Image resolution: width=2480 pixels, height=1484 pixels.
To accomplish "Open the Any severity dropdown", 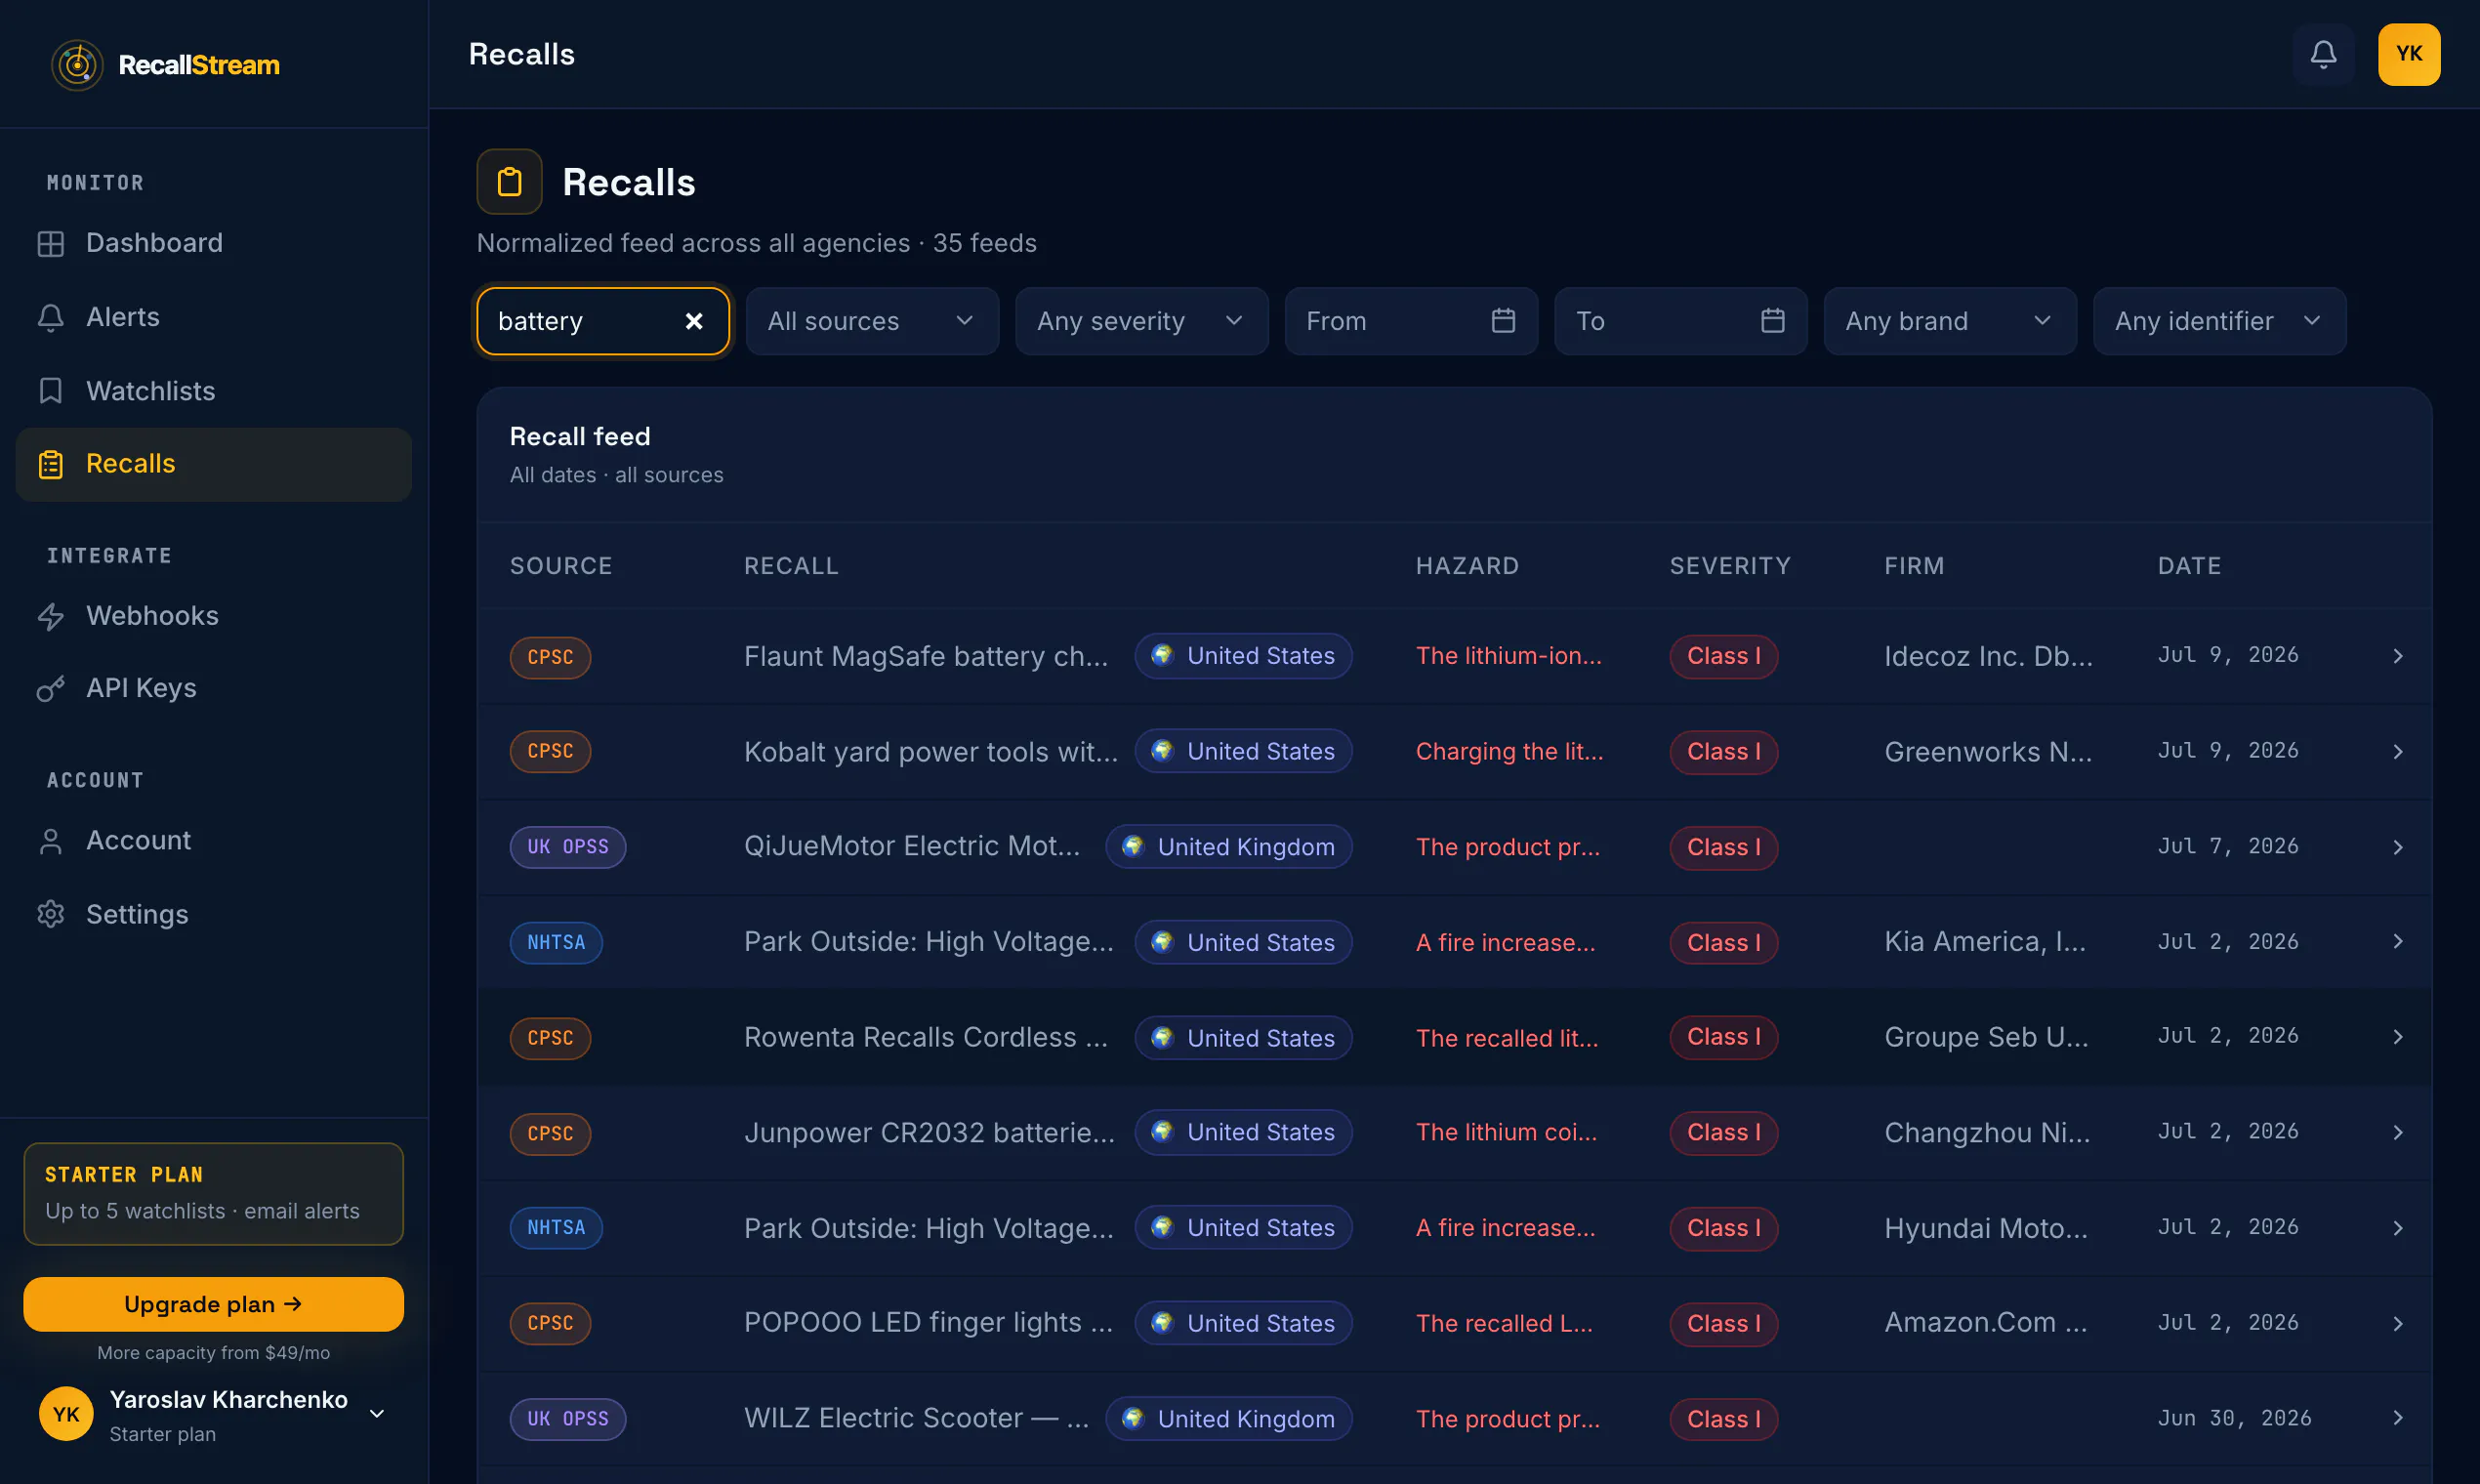I will coord(1141,321).
